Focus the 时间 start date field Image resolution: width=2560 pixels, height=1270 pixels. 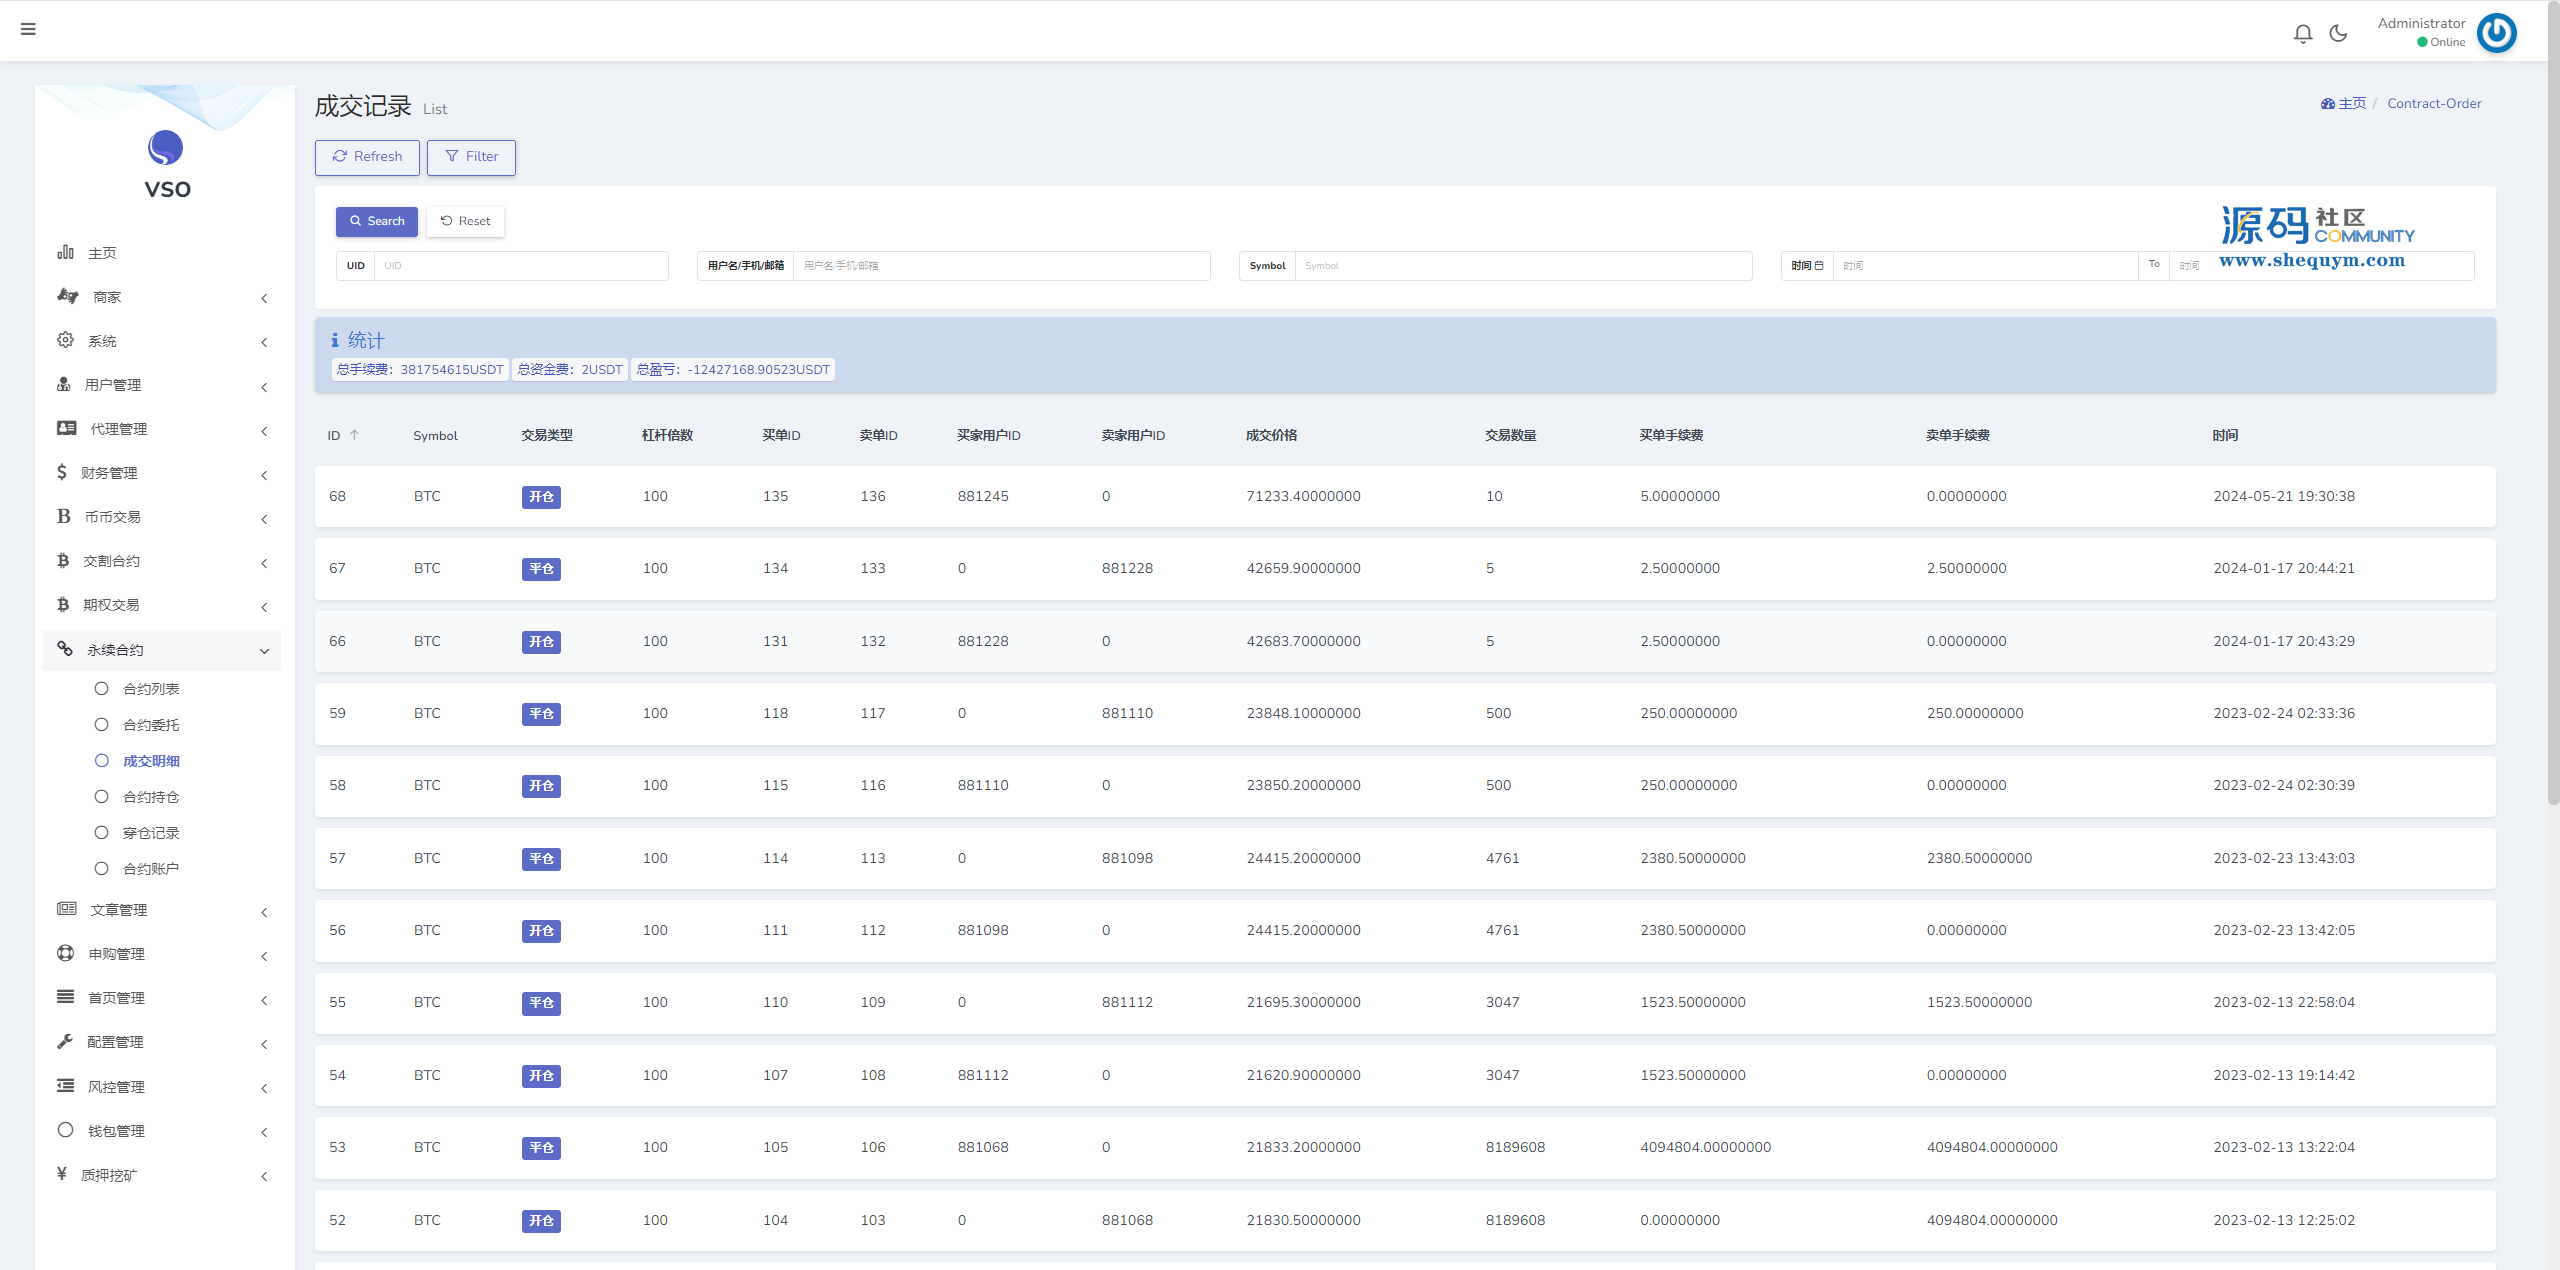1985,266
